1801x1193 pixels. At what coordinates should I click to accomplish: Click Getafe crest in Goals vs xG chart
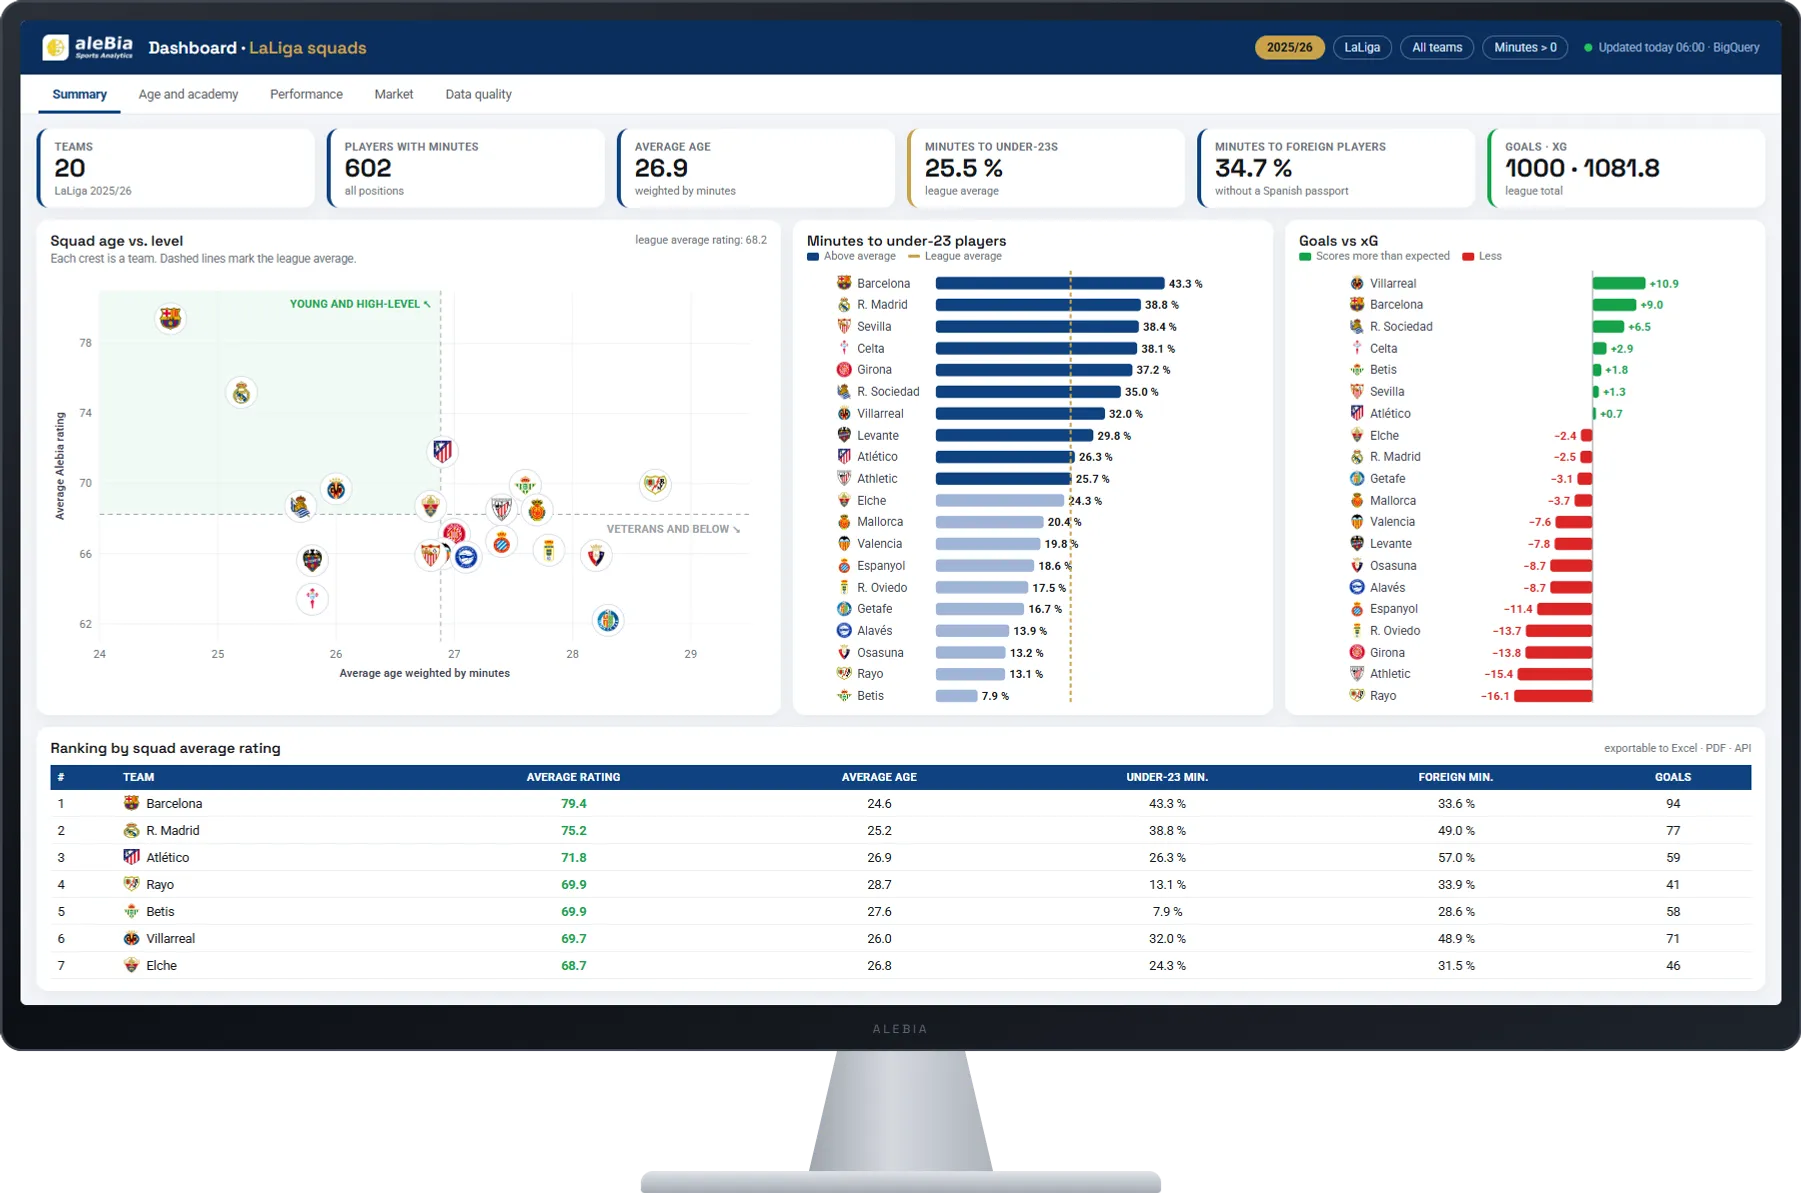pos(1357,478)
